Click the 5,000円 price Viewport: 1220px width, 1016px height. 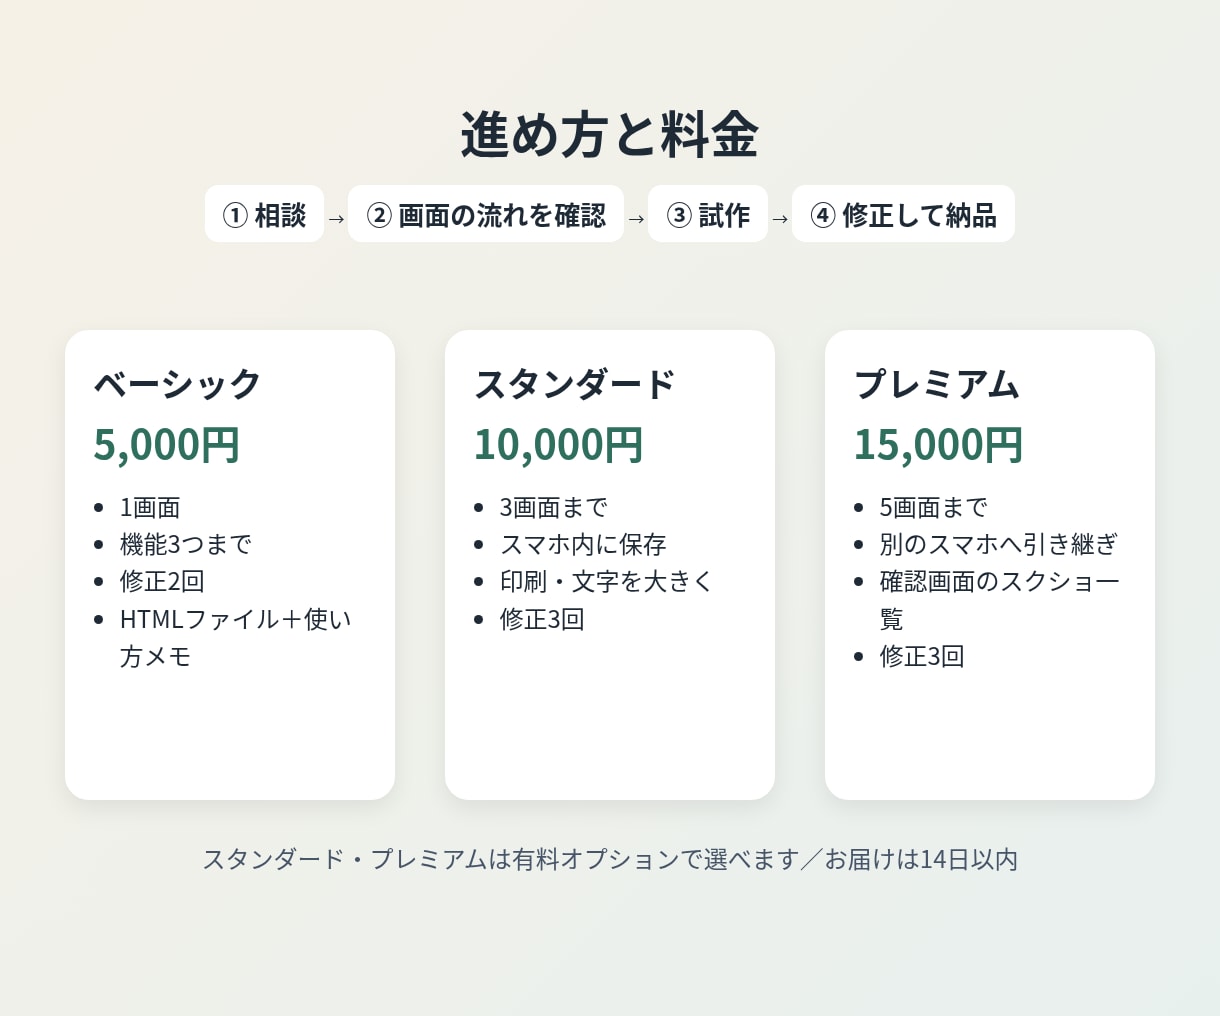tap(167, 445)
